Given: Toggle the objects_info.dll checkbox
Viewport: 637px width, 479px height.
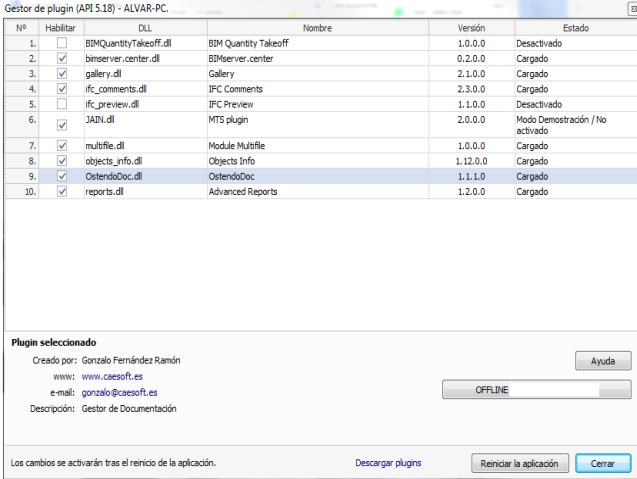Looking at the screenshot, I should click(62, 161).
